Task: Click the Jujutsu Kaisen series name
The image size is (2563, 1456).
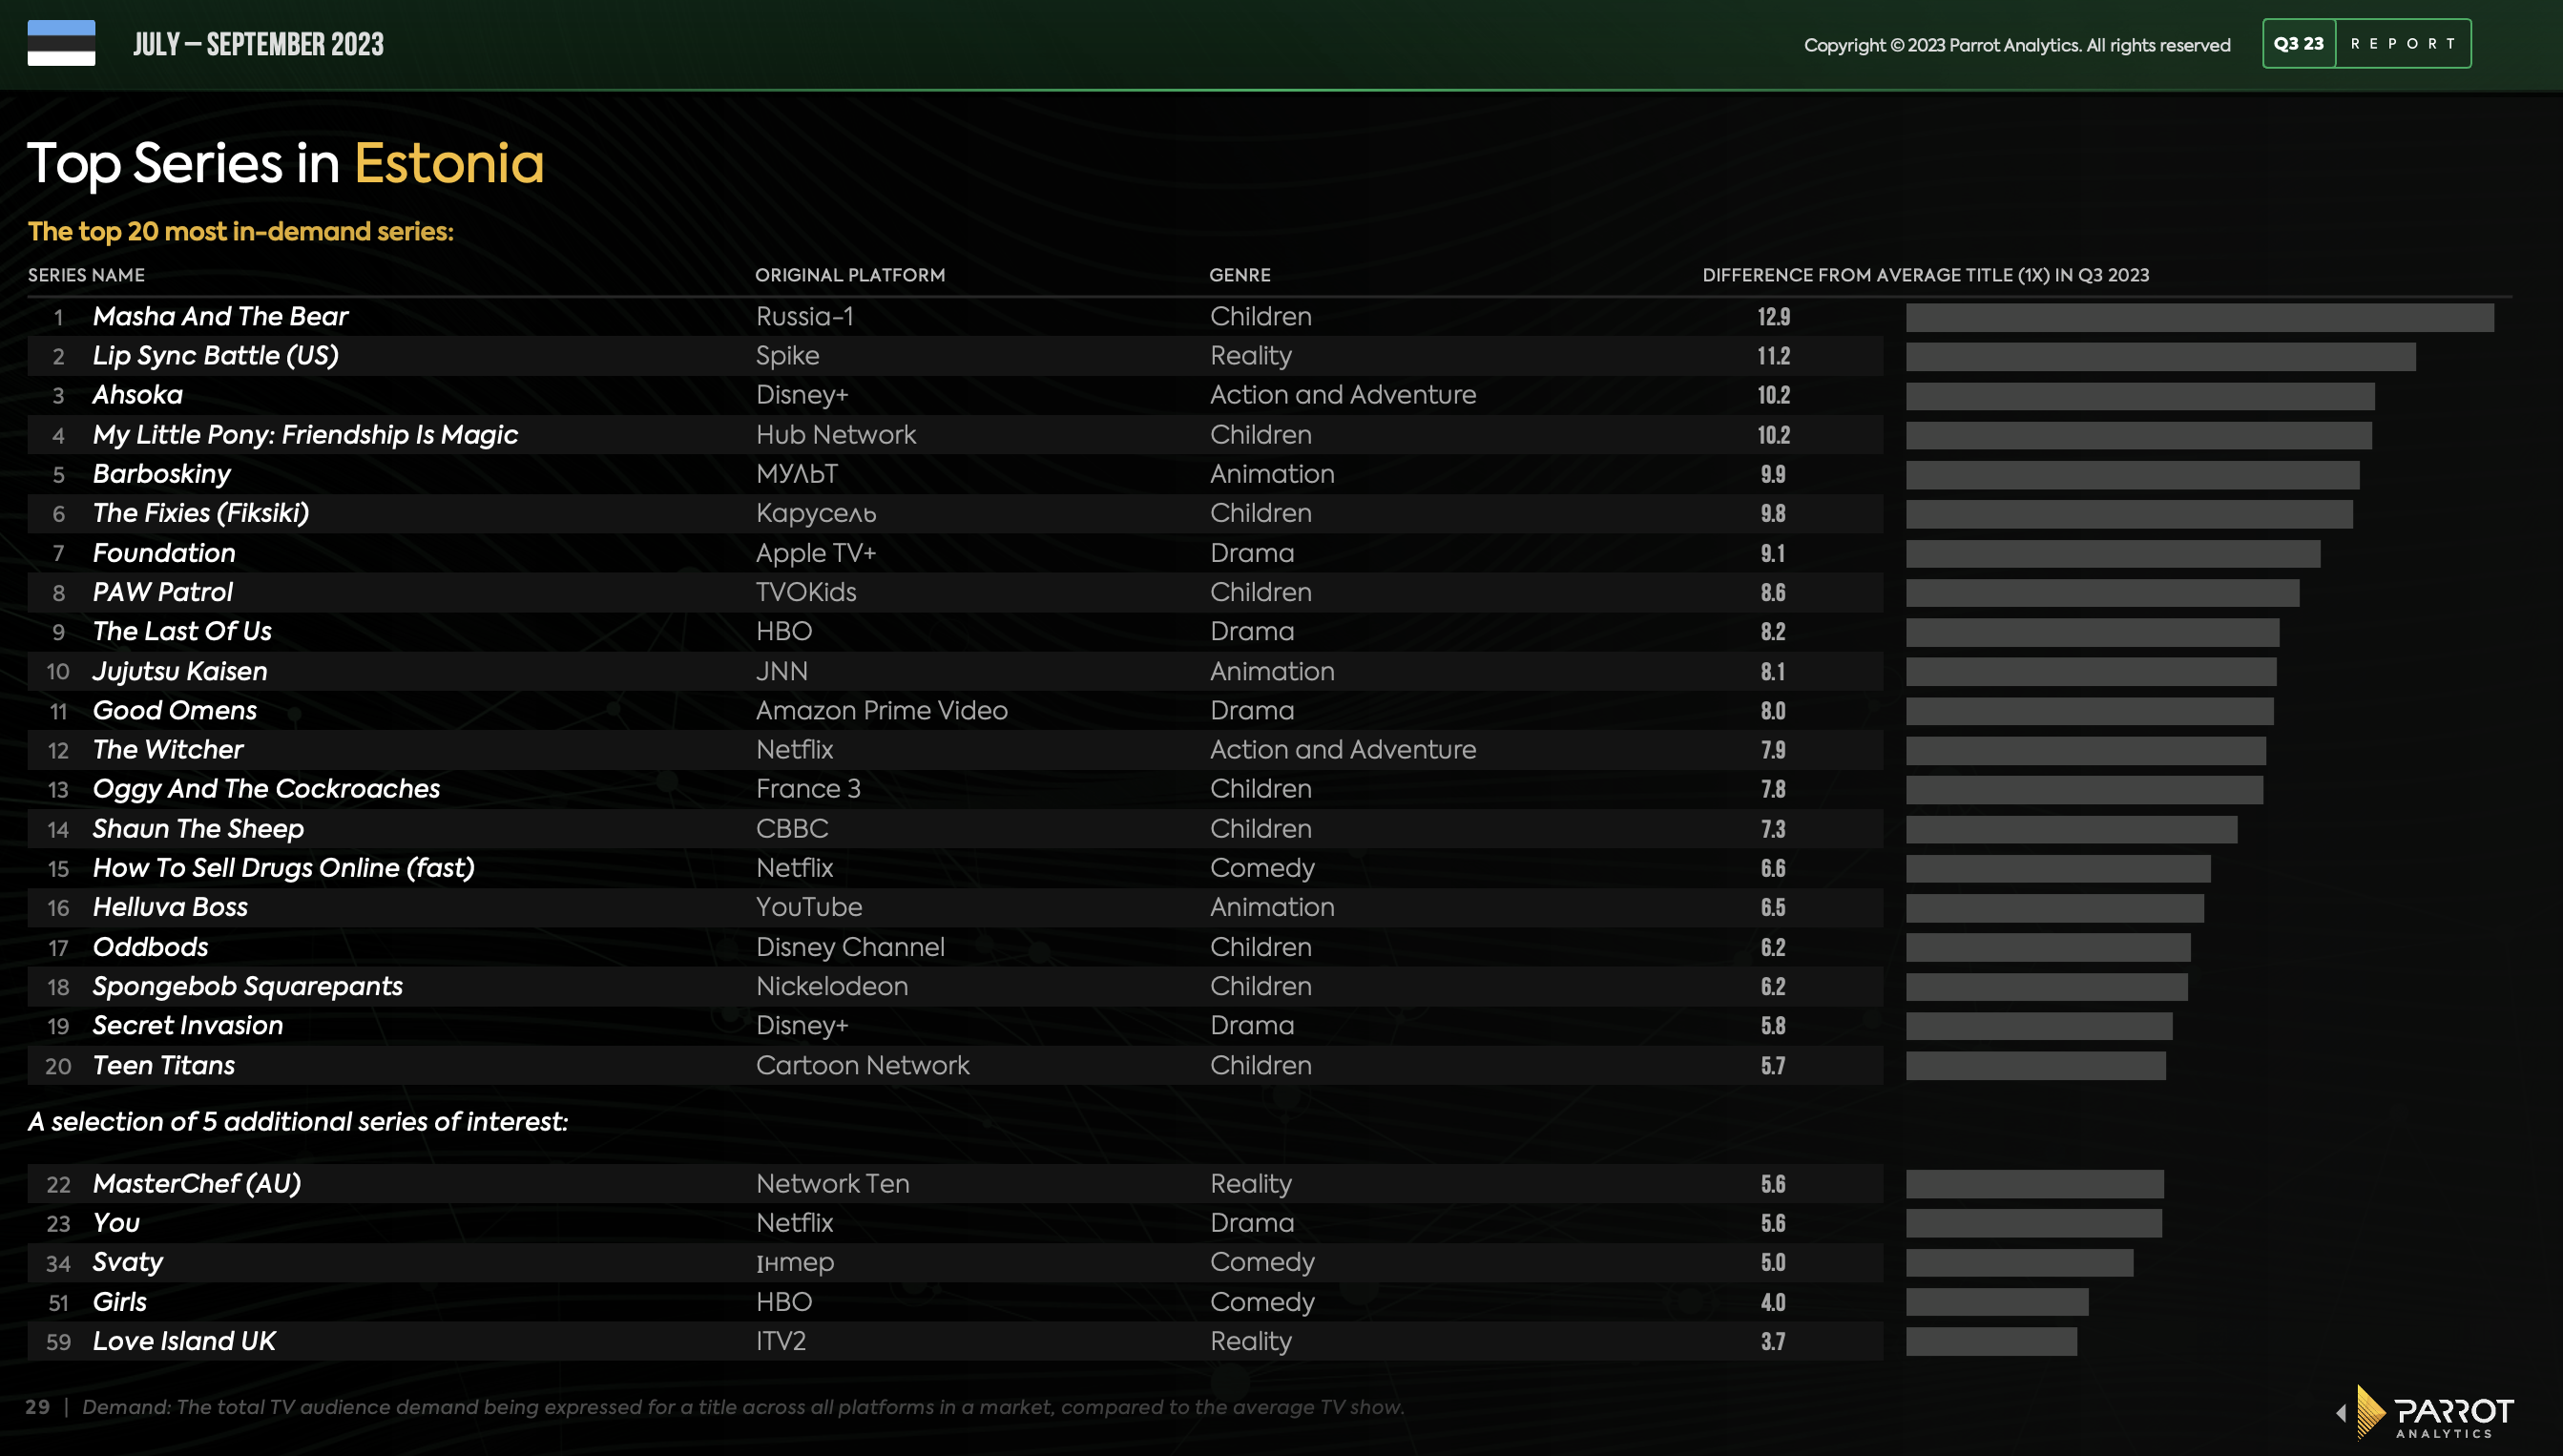Action: click(x=180, y=671)
